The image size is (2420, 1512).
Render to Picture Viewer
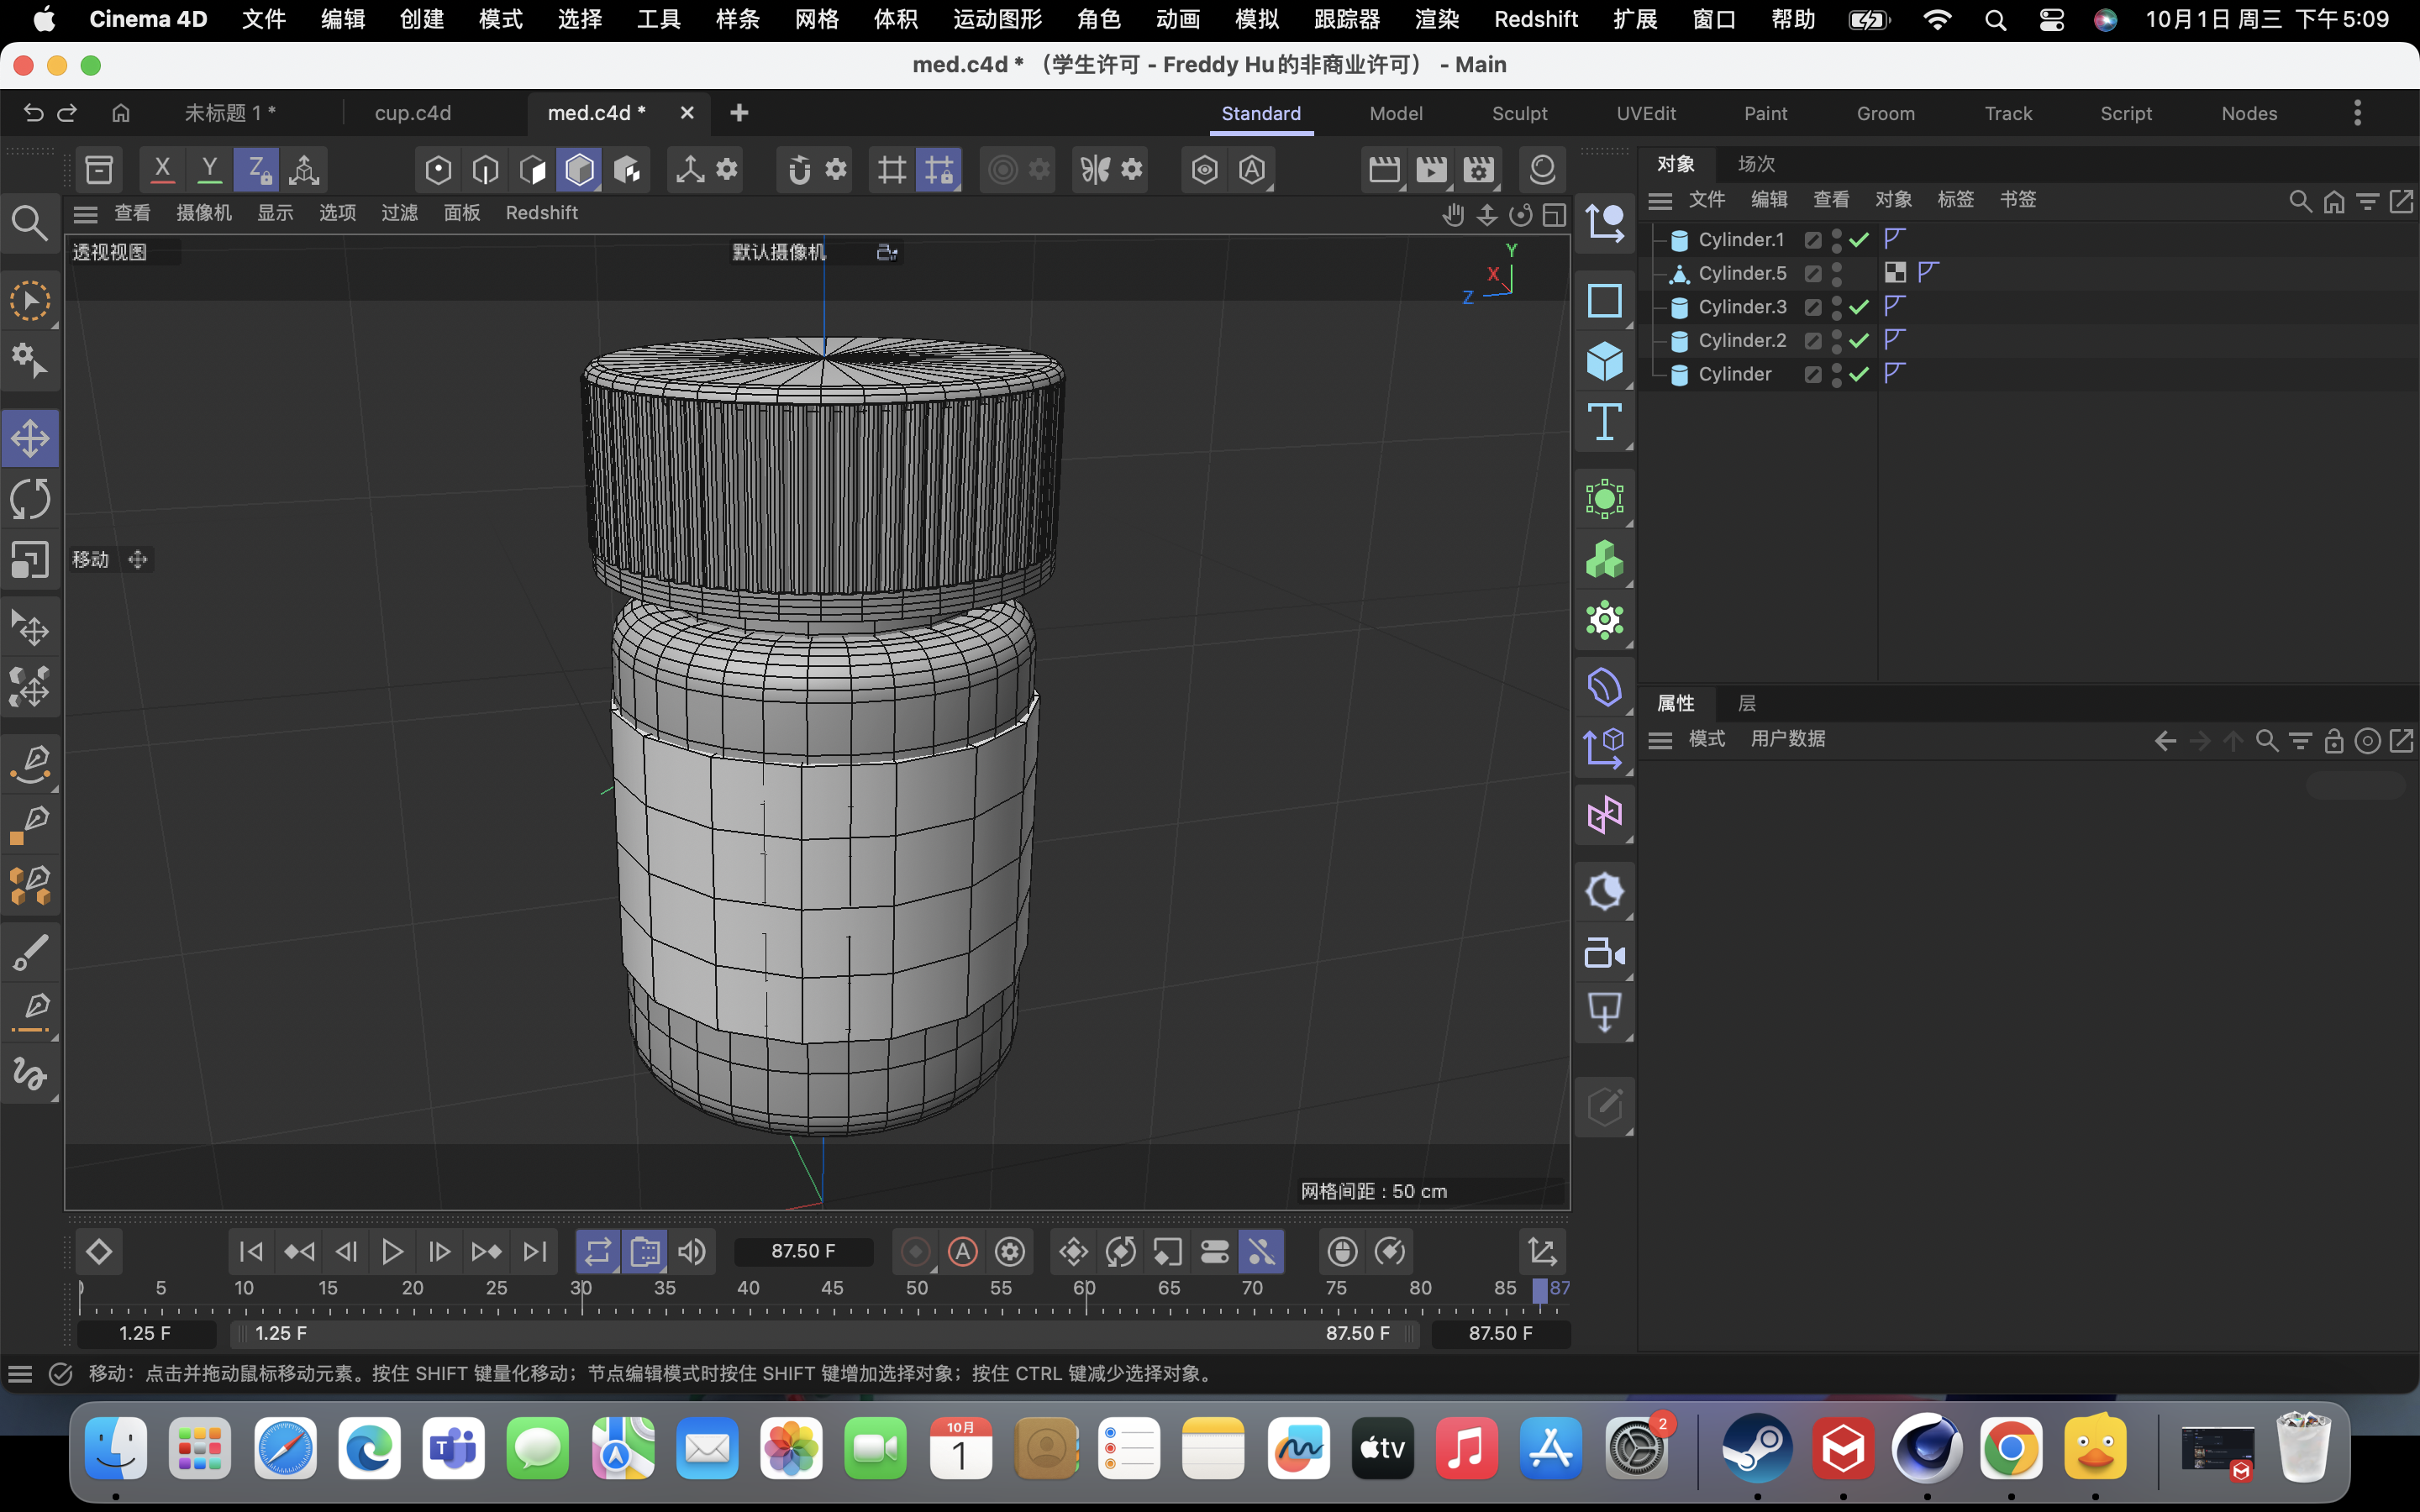click(x=1431, y=169)
